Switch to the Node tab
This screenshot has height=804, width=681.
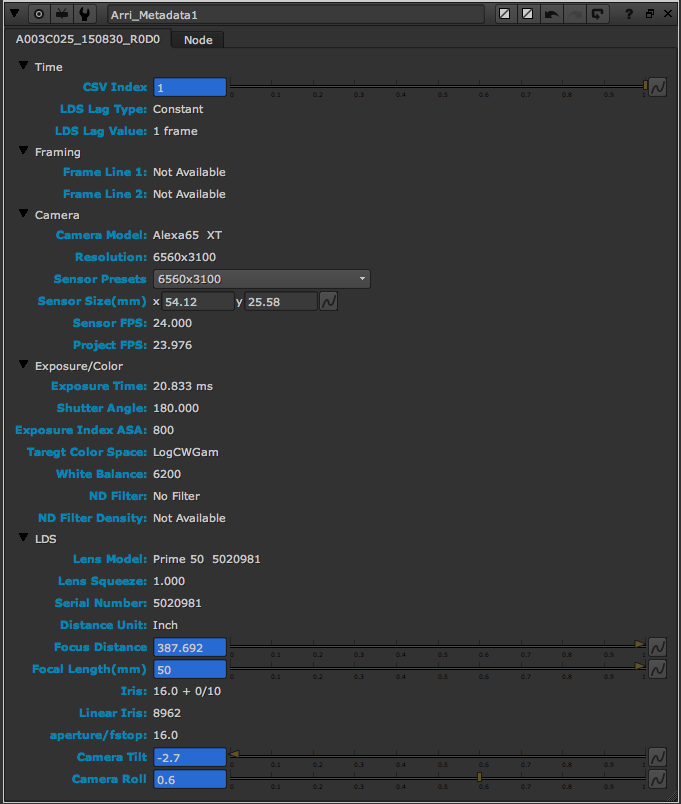pos(197,40)
